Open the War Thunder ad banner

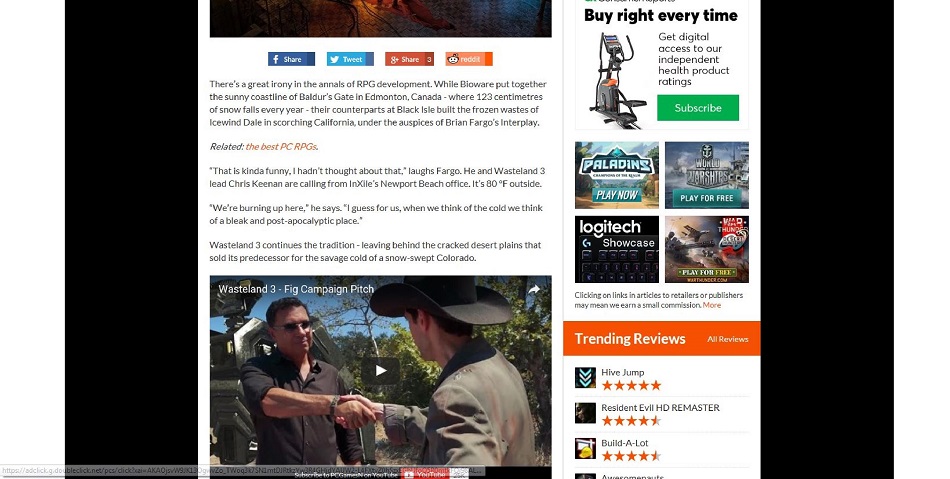(706, 249)
